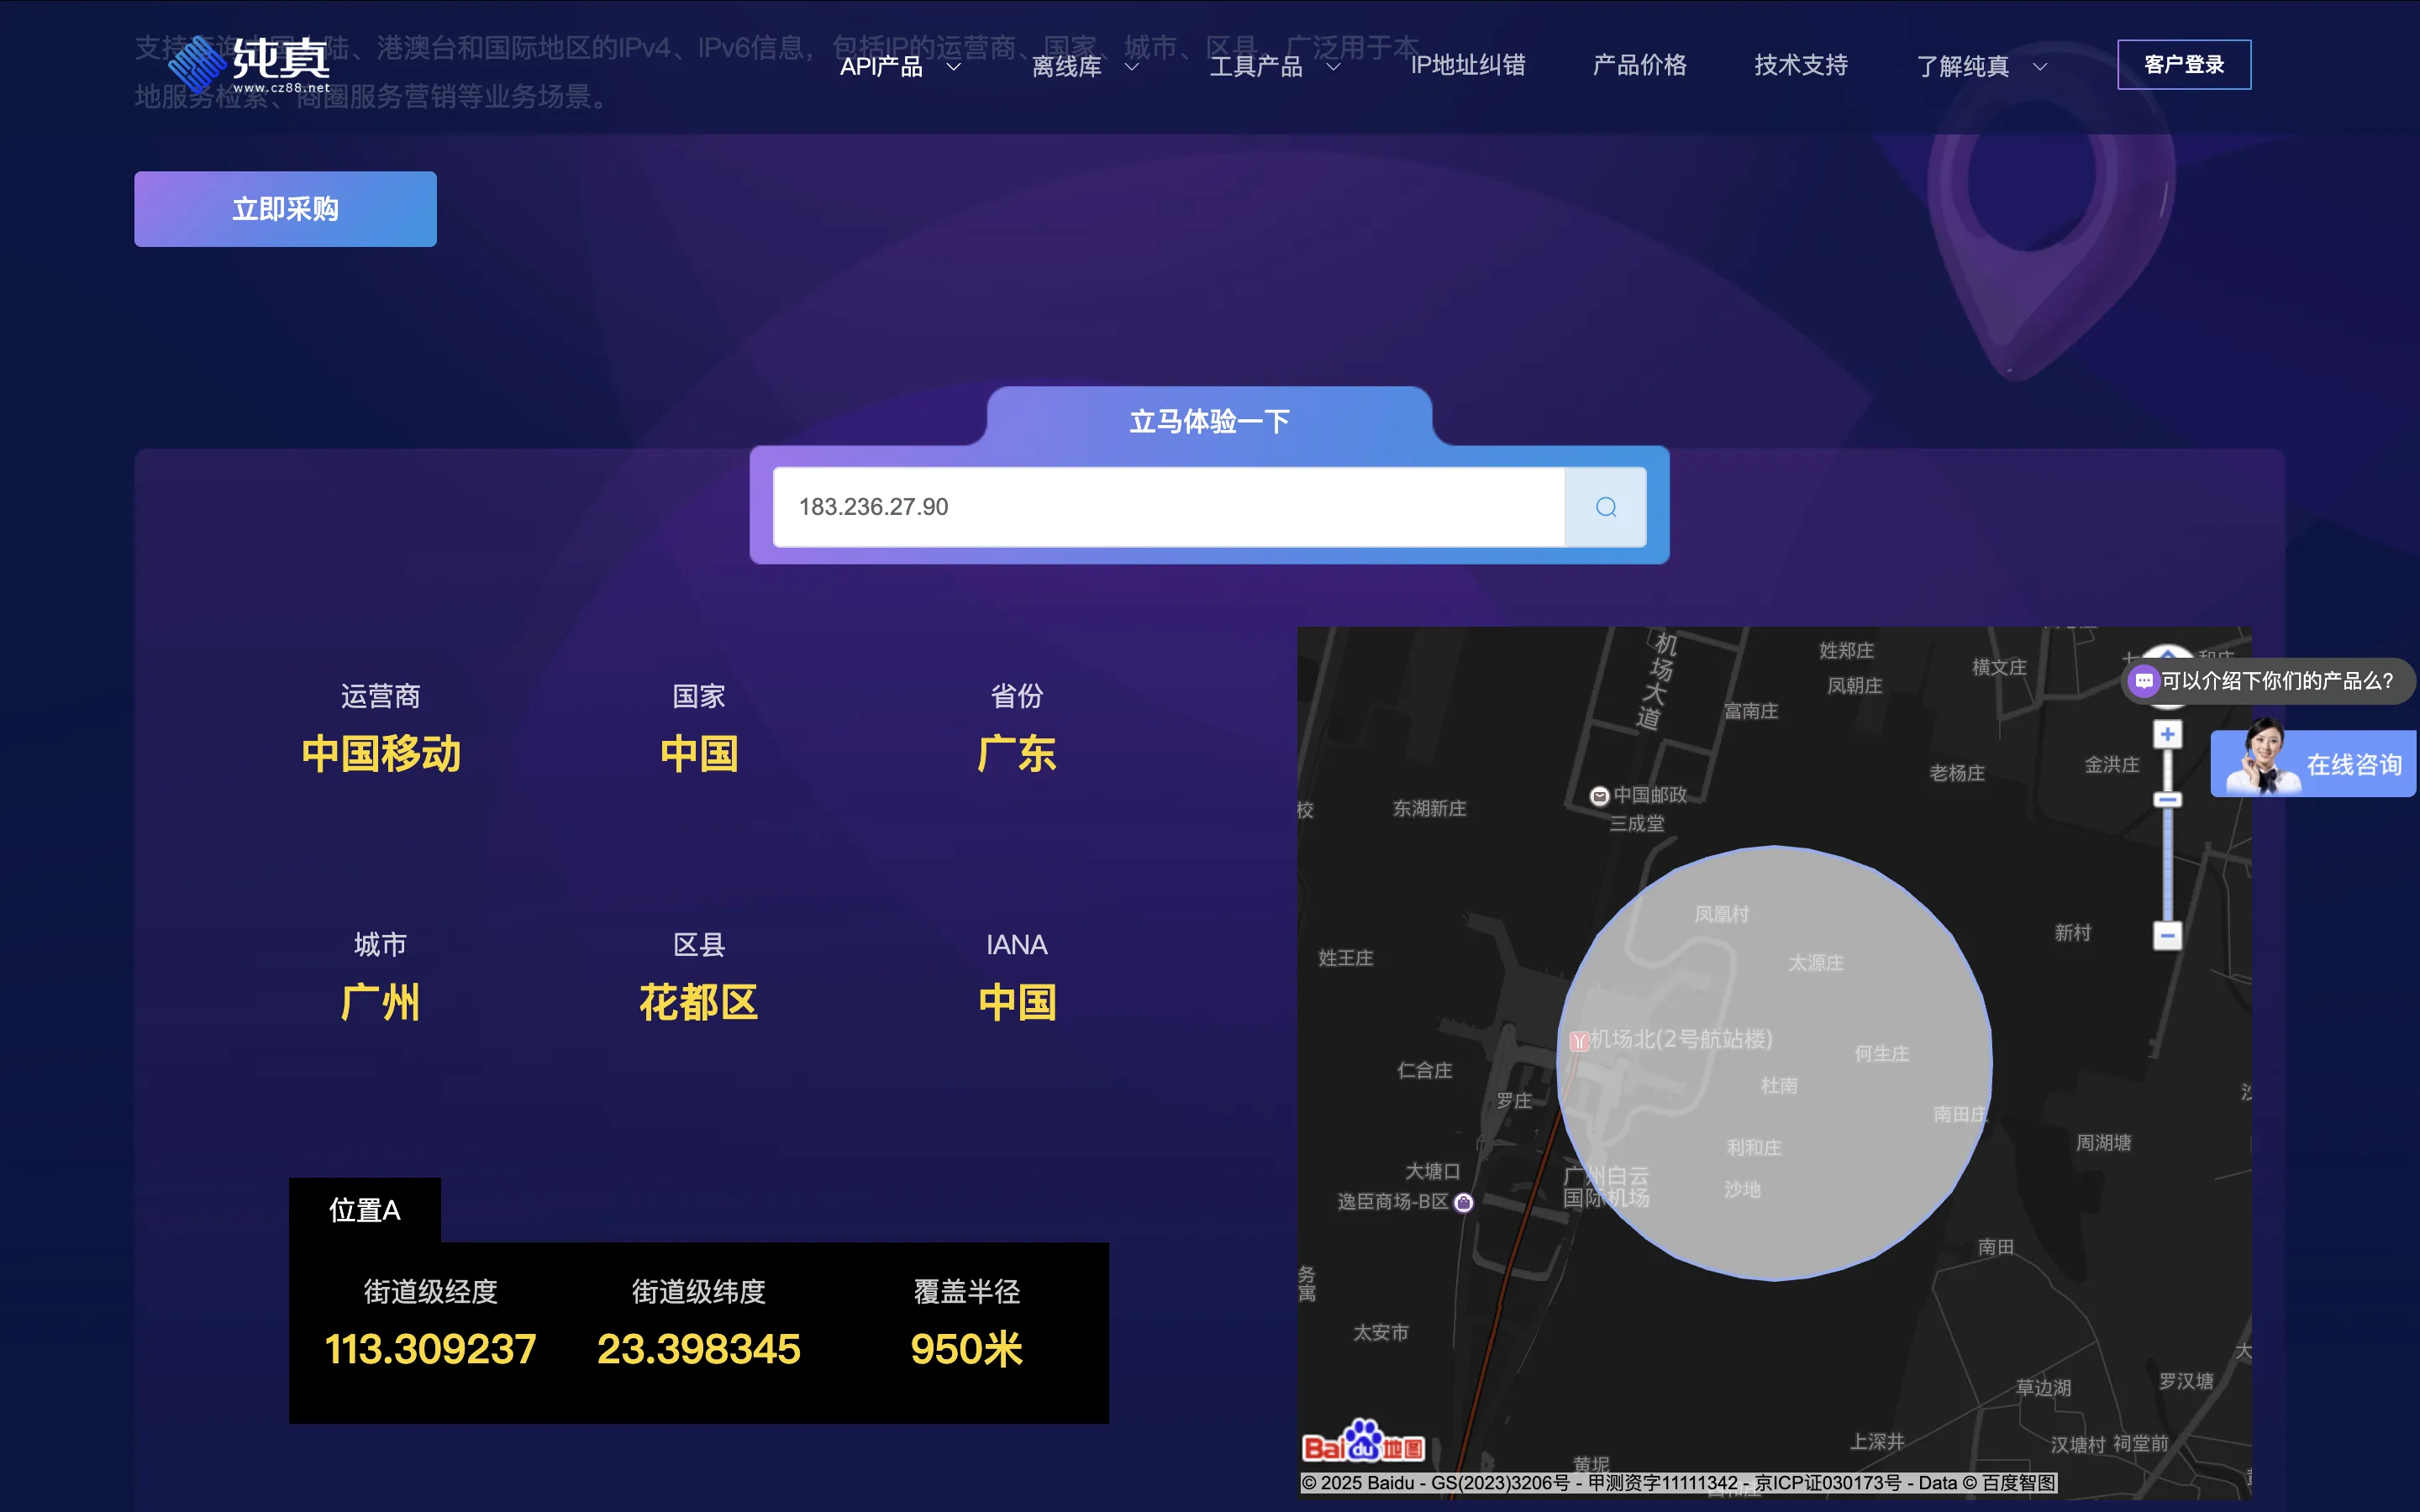Open the 可以介绍下你们的产品么 chat prompt
This screenshot has height=1512, width=2420.
pyautogui.click(x=2268, y=682)
